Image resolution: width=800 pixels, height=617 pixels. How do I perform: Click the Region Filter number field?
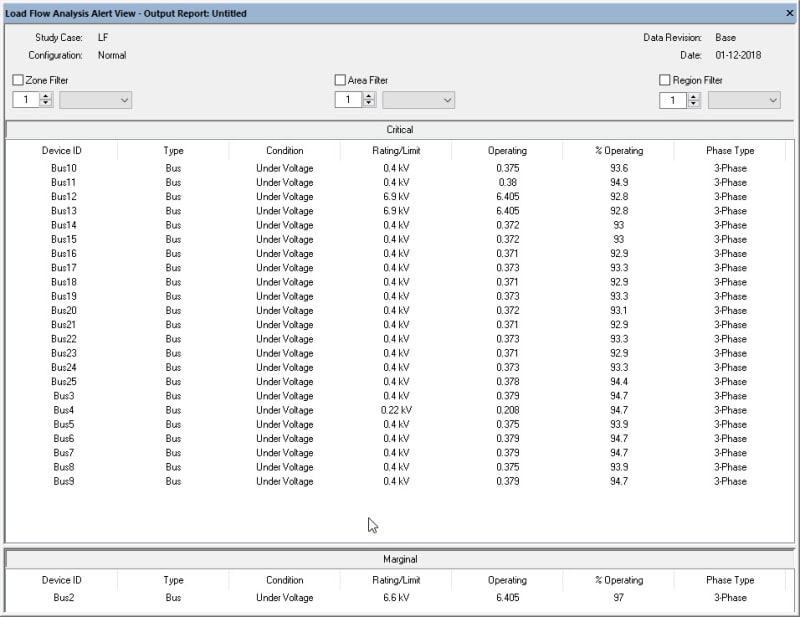click(673, 100)
